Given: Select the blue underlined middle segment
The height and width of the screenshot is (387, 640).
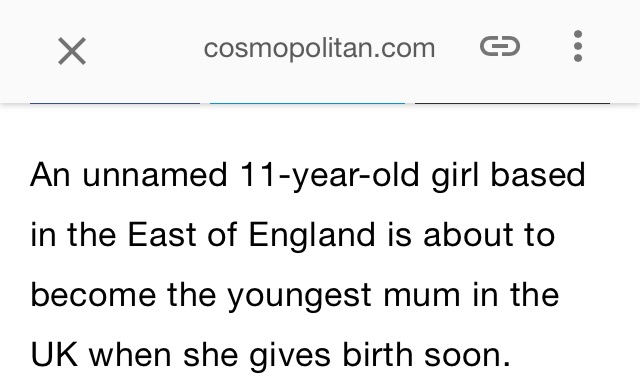Looking at the screenshot, I should coord(307,103).
